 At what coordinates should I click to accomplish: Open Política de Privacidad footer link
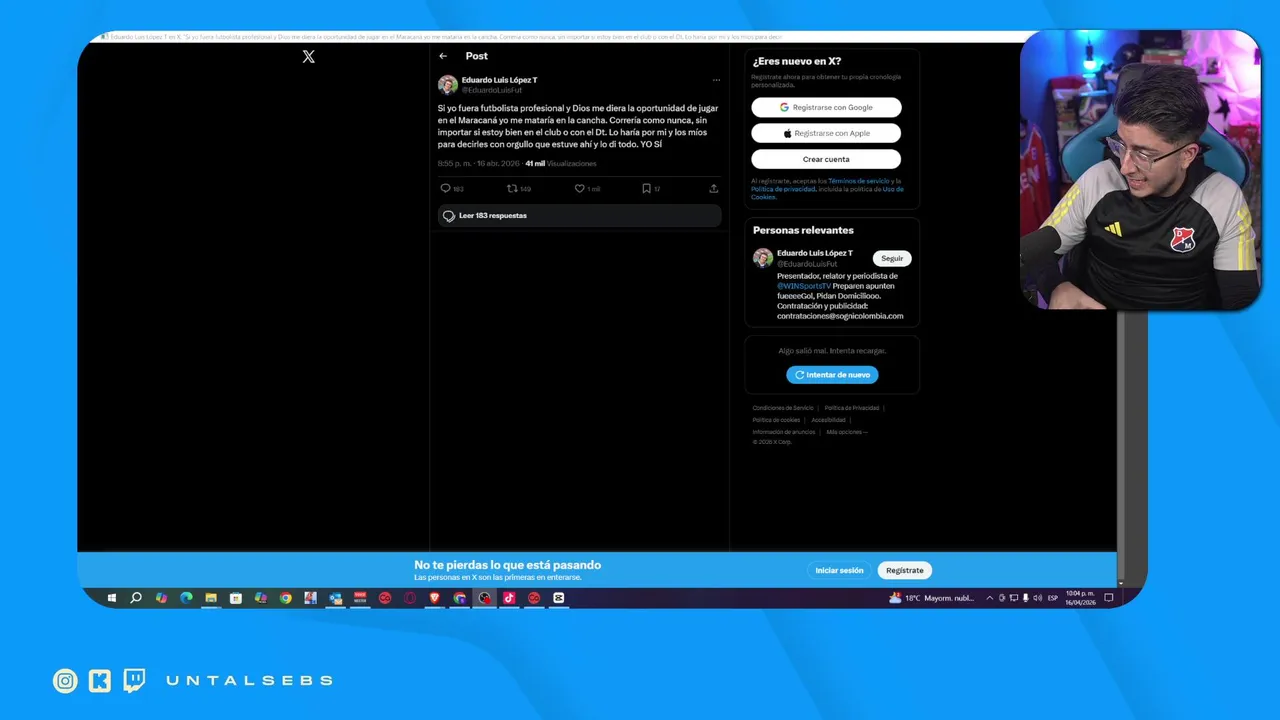[852, 408]
